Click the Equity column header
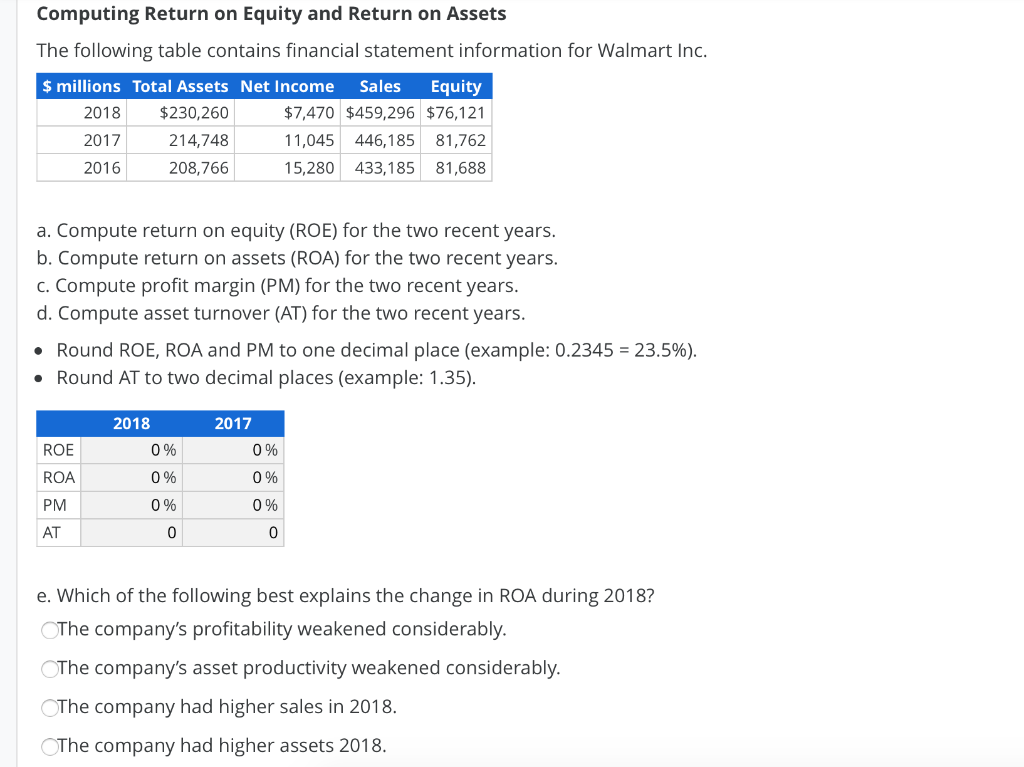 pyautogui.click(x=455, y=86)
